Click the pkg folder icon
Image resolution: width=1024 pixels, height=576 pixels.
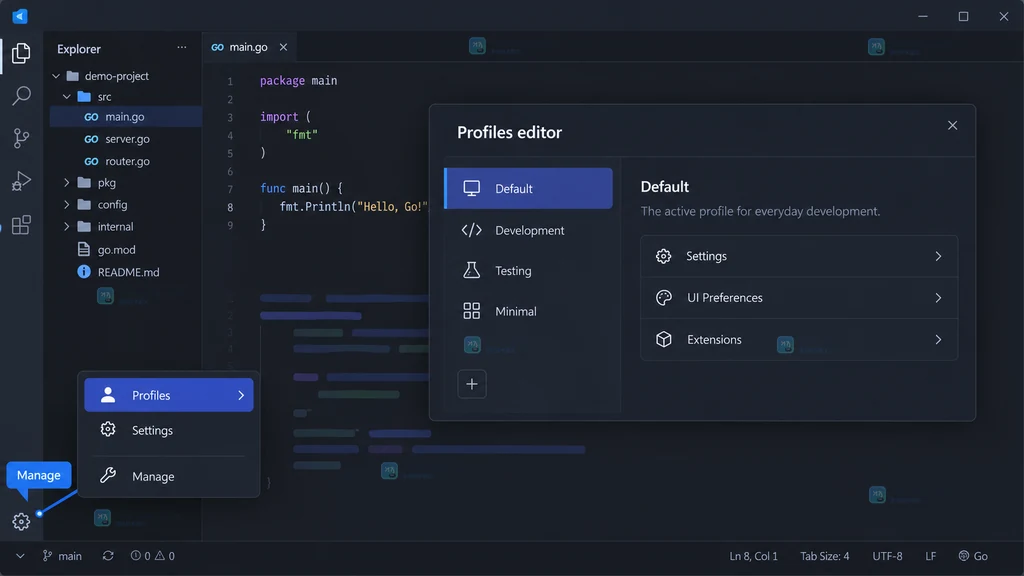click(x=84, y=183)
